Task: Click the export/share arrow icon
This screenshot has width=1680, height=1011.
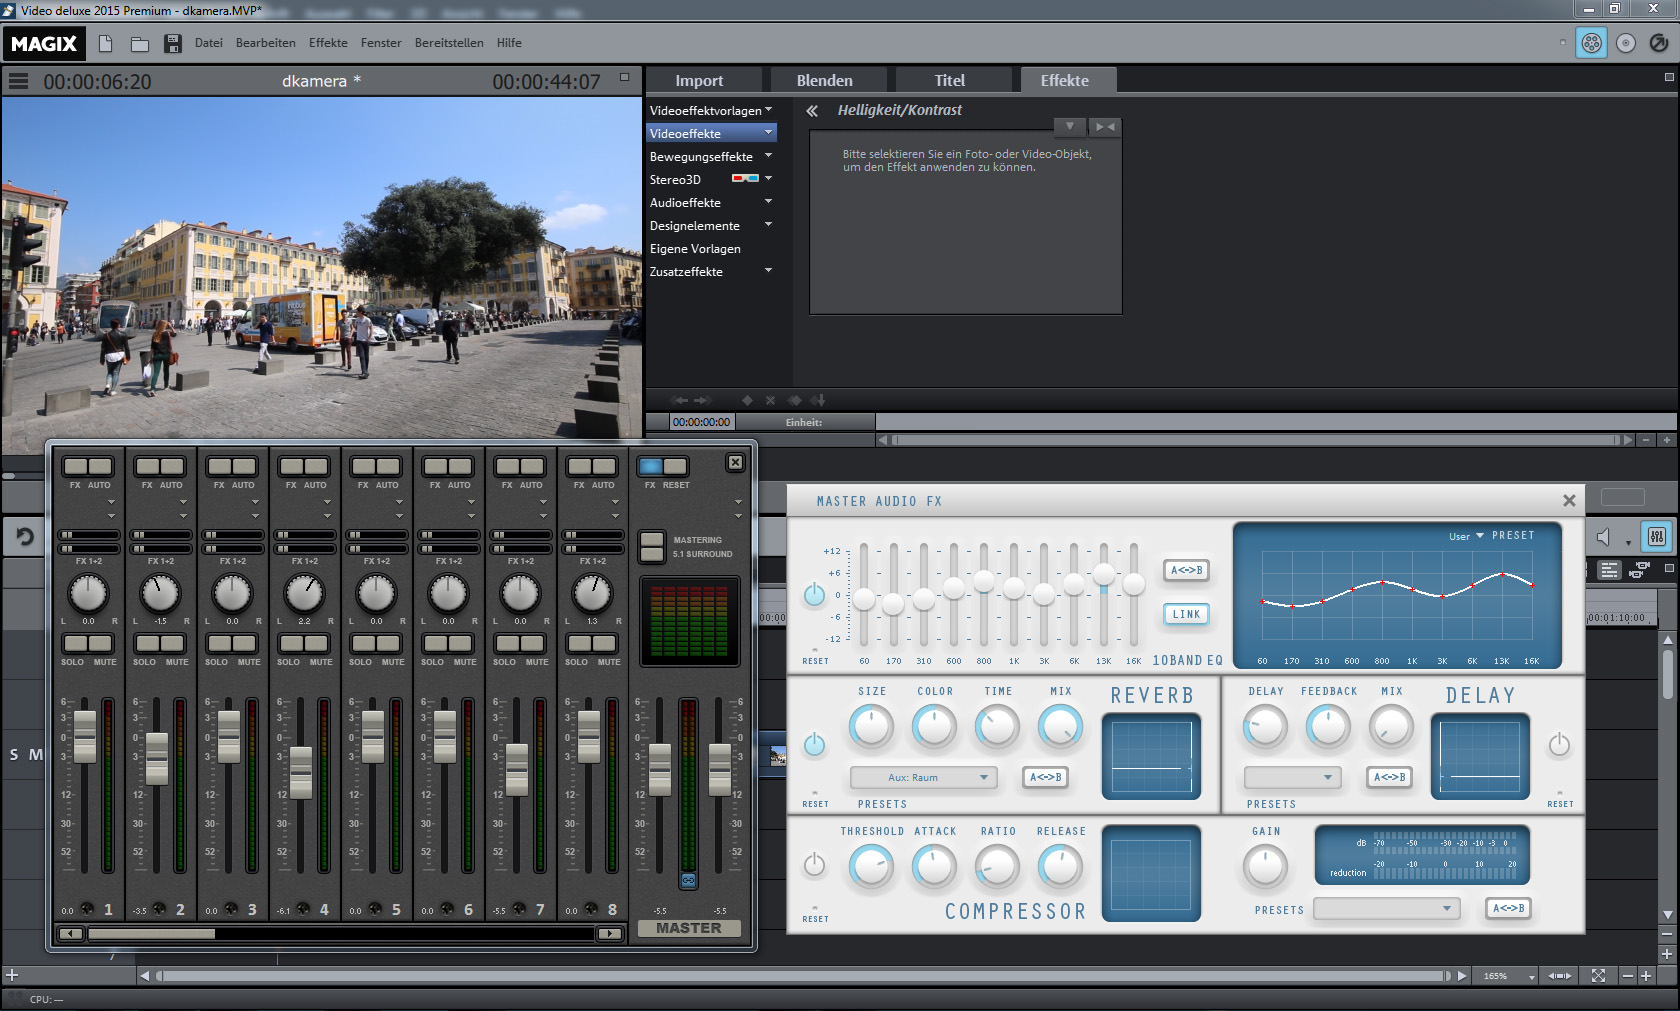Action: click(x=1657, y=43)
